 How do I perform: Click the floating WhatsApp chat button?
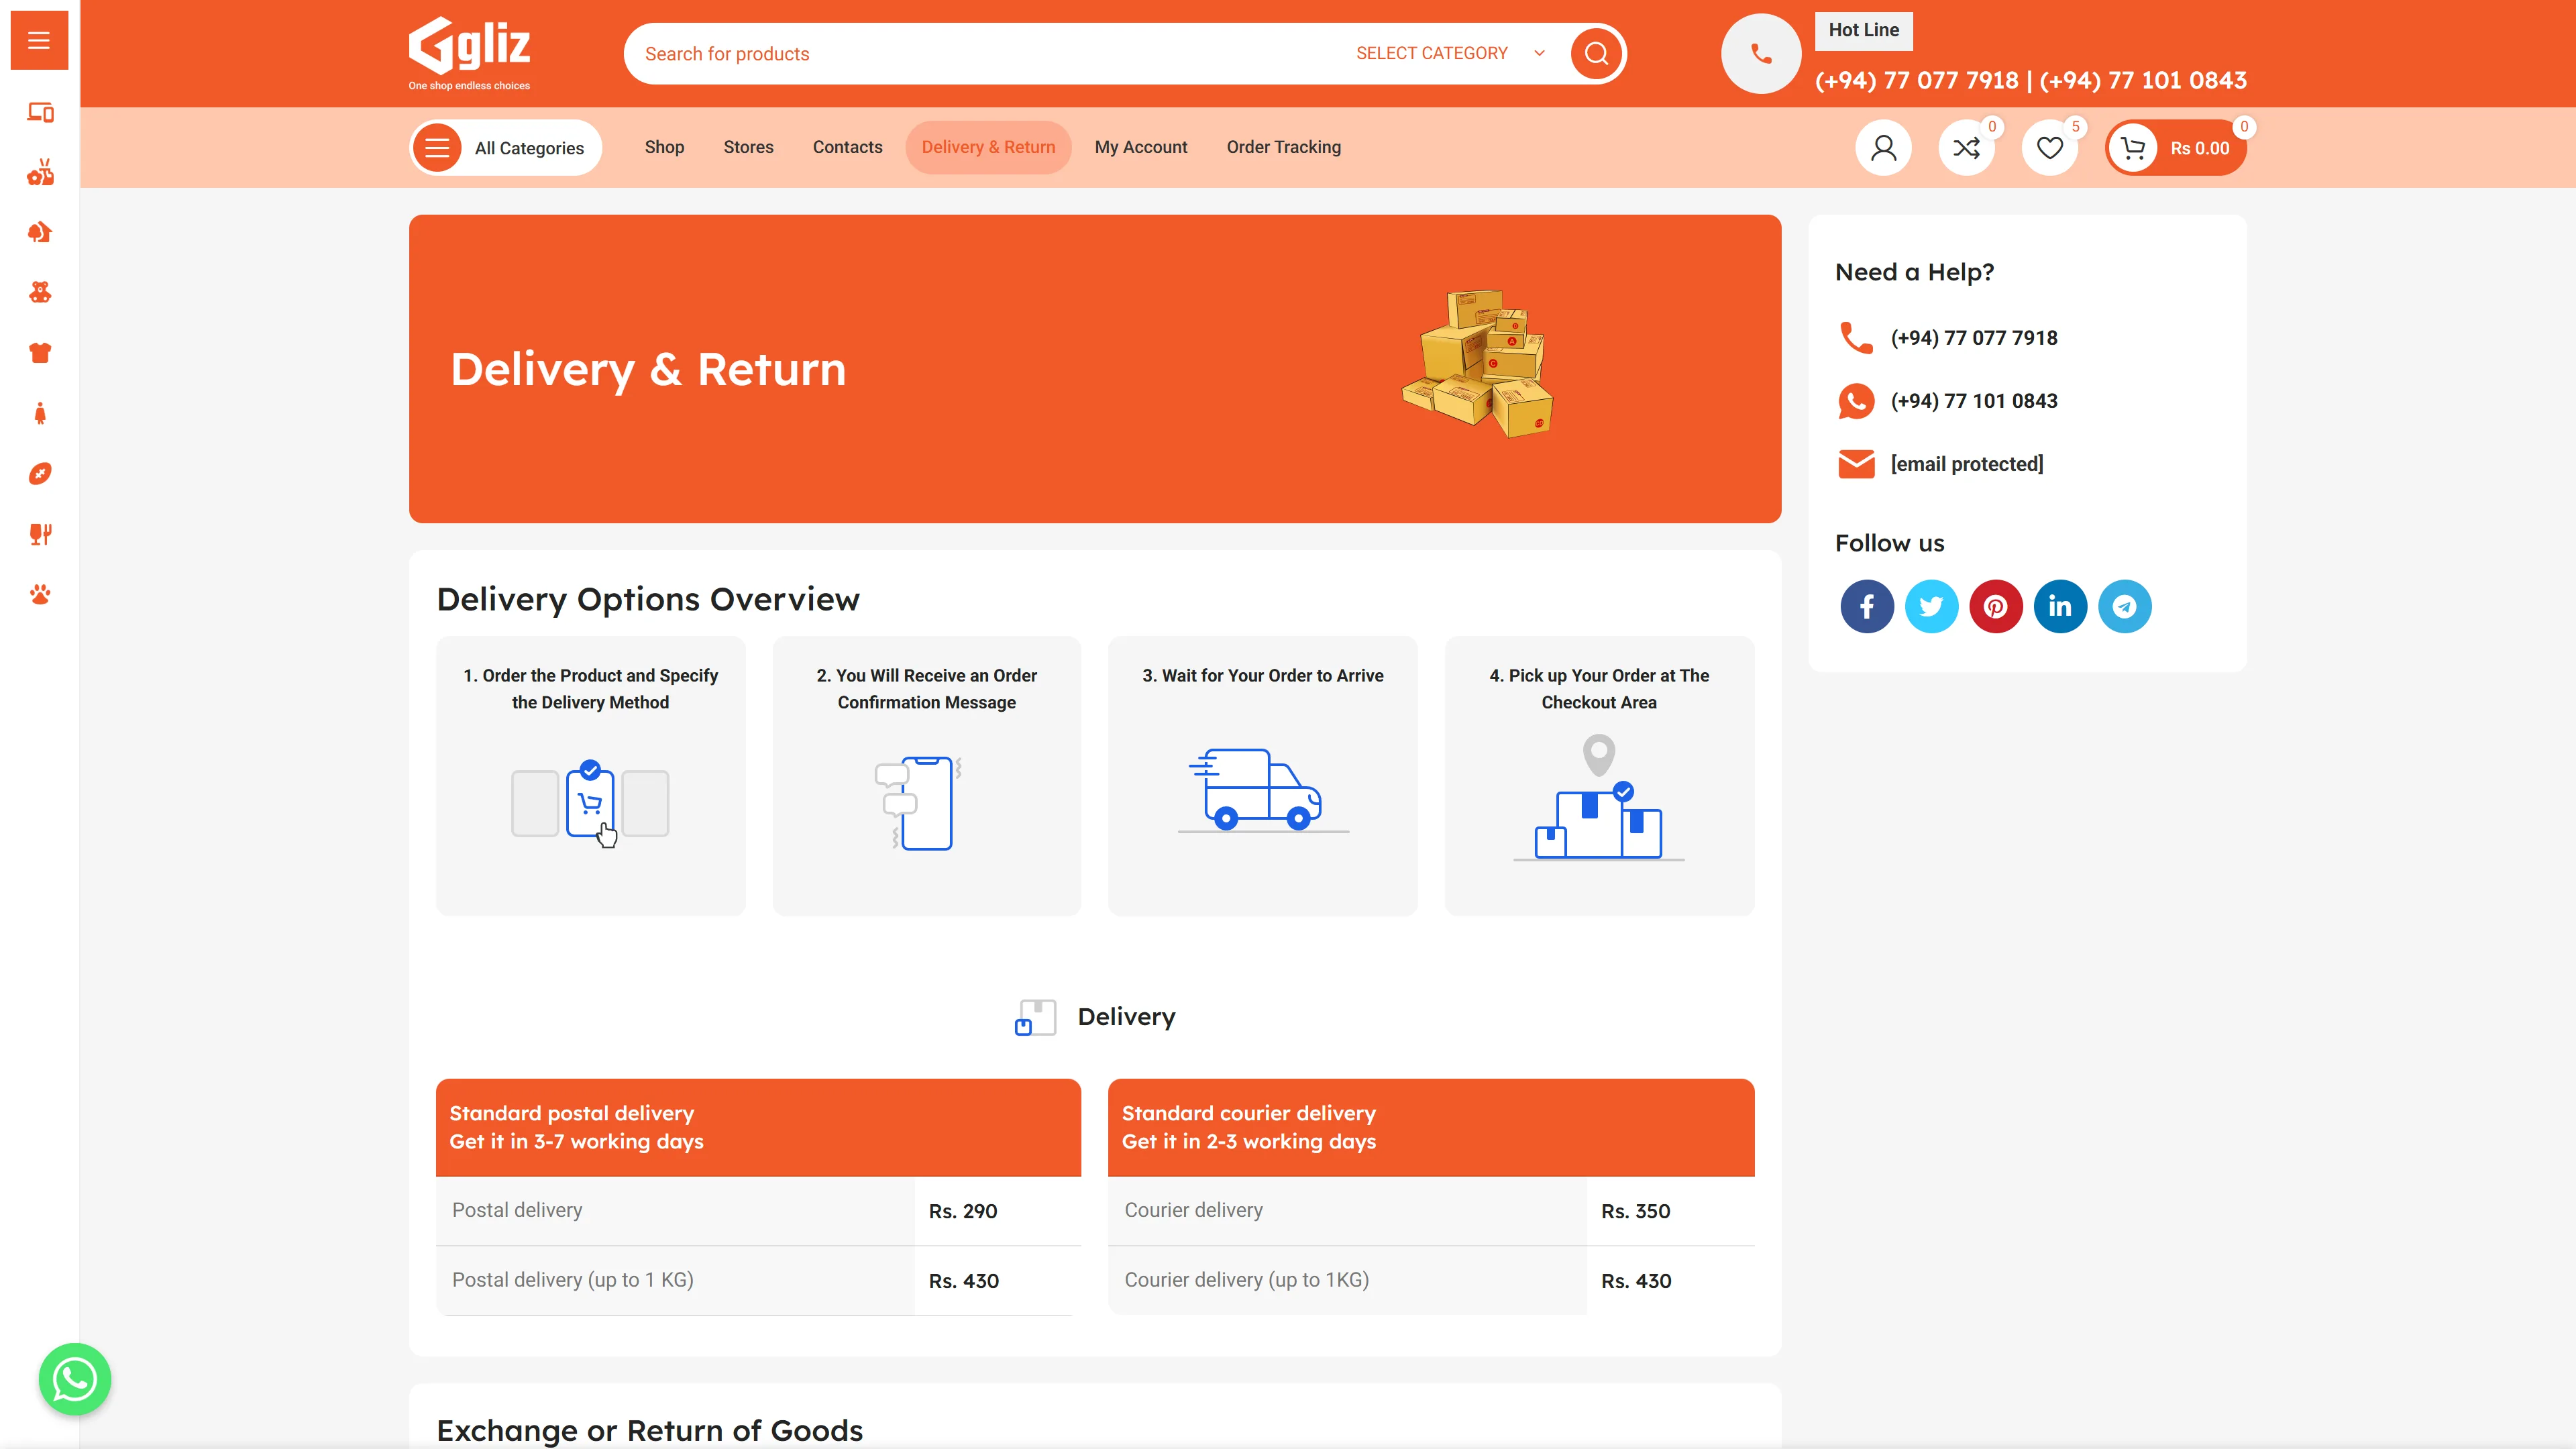(x=75, y=1378)
